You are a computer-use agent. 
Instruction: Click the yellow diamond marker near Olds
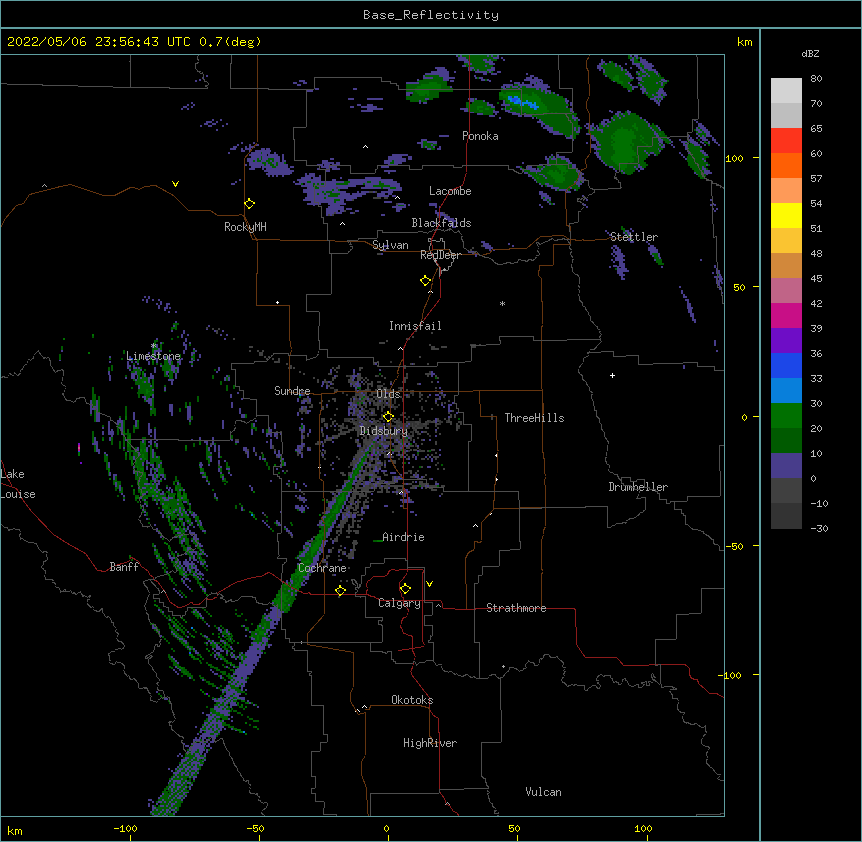click(388, 416)
